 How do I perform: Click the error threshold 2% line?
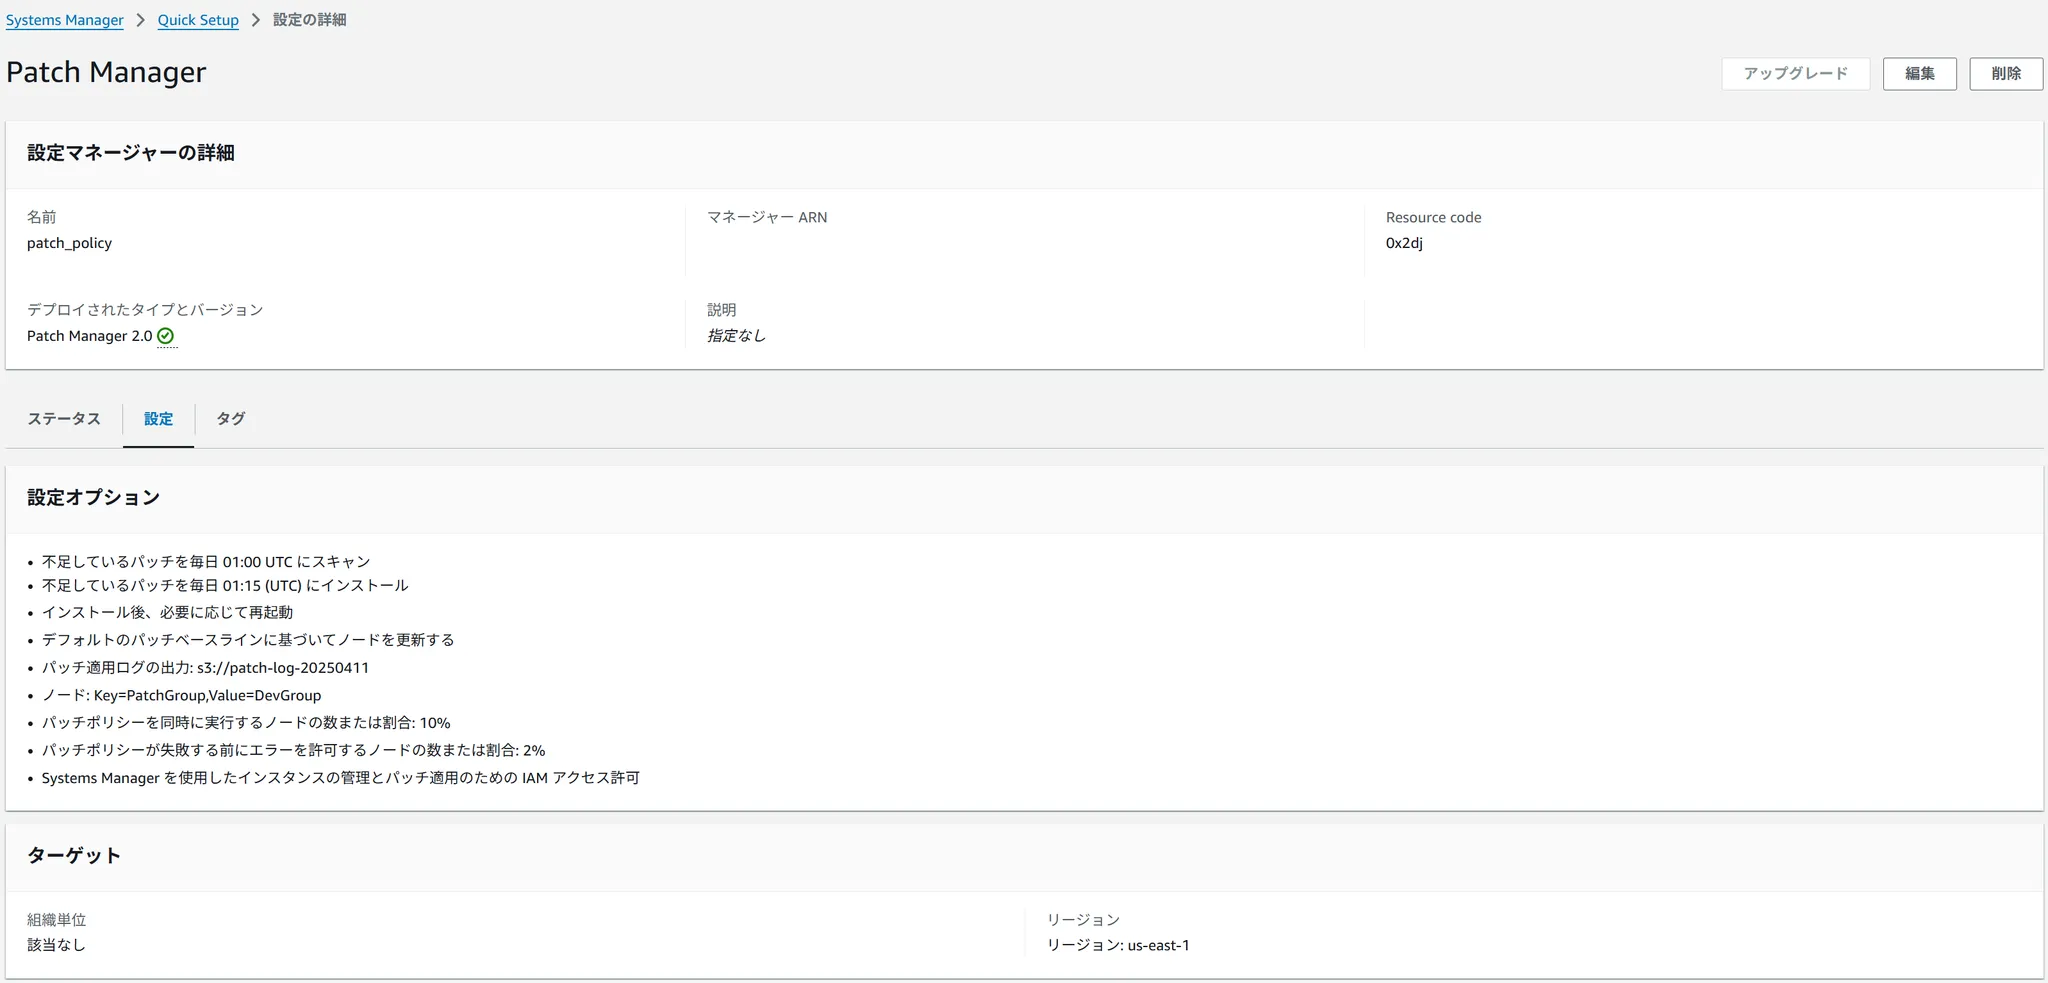tap(293, 751)
